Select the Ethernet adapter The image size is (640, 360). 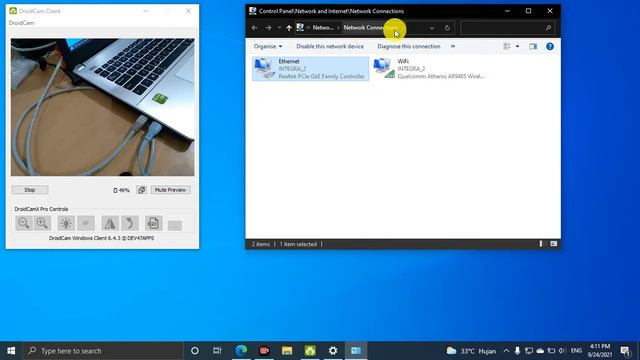311,69
